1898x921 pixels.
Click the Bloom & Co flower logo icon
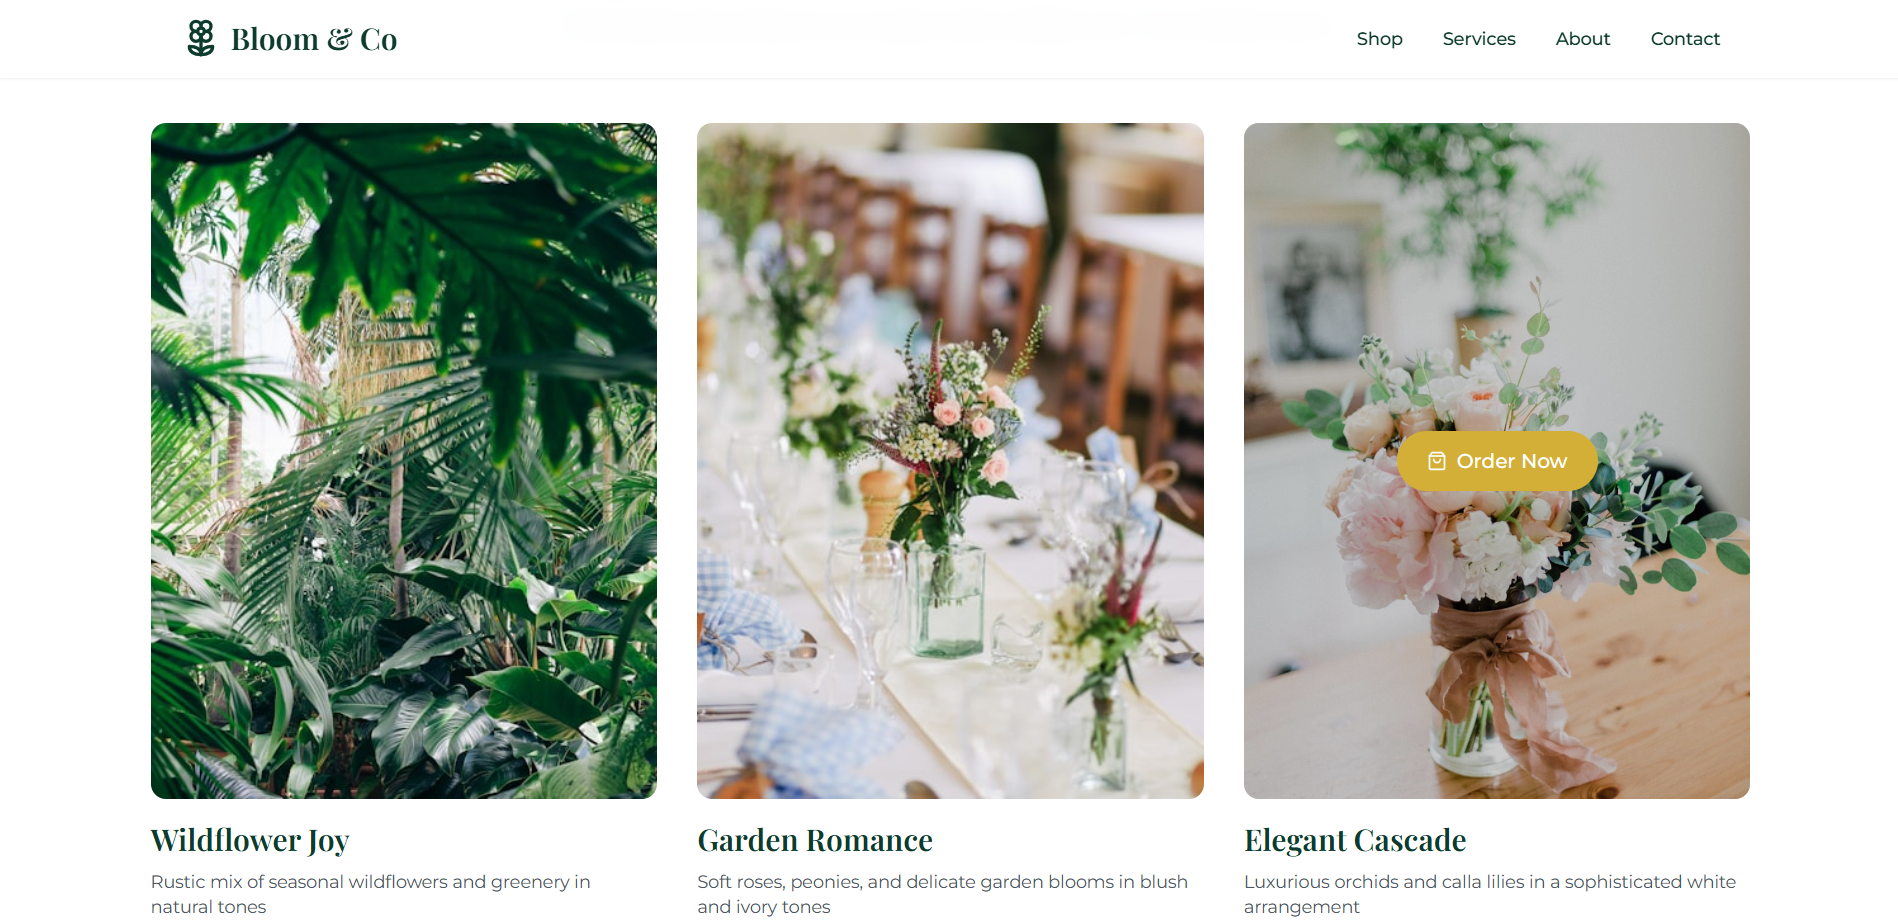pos(201,38)
